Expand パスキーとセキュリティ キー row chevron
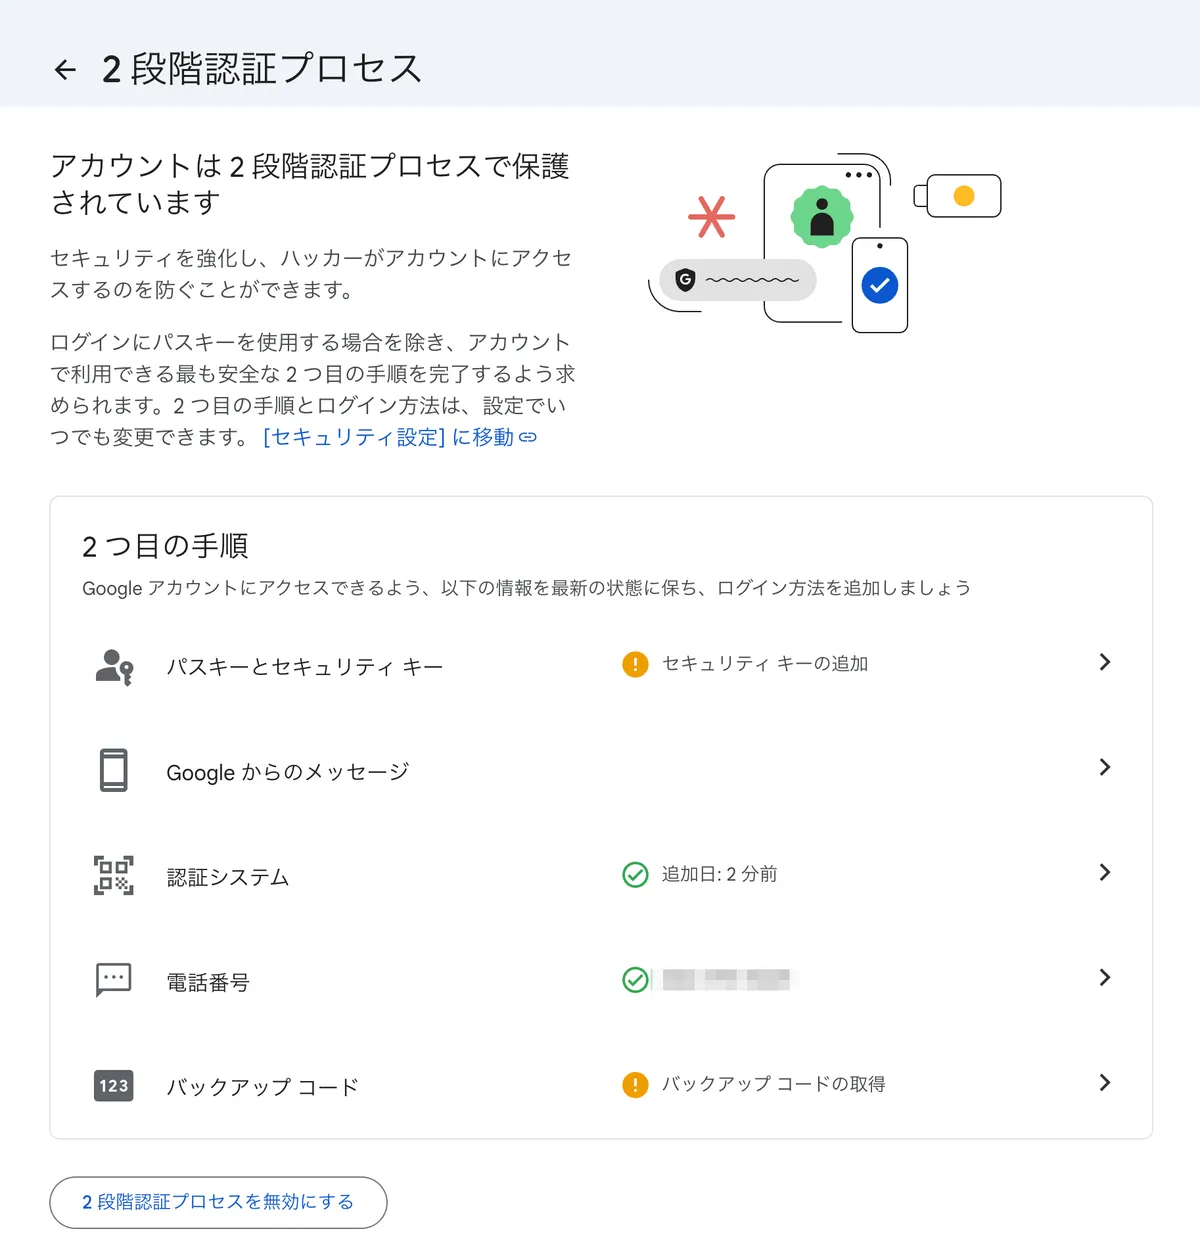The image size is (1200, 1254). 1104,662
